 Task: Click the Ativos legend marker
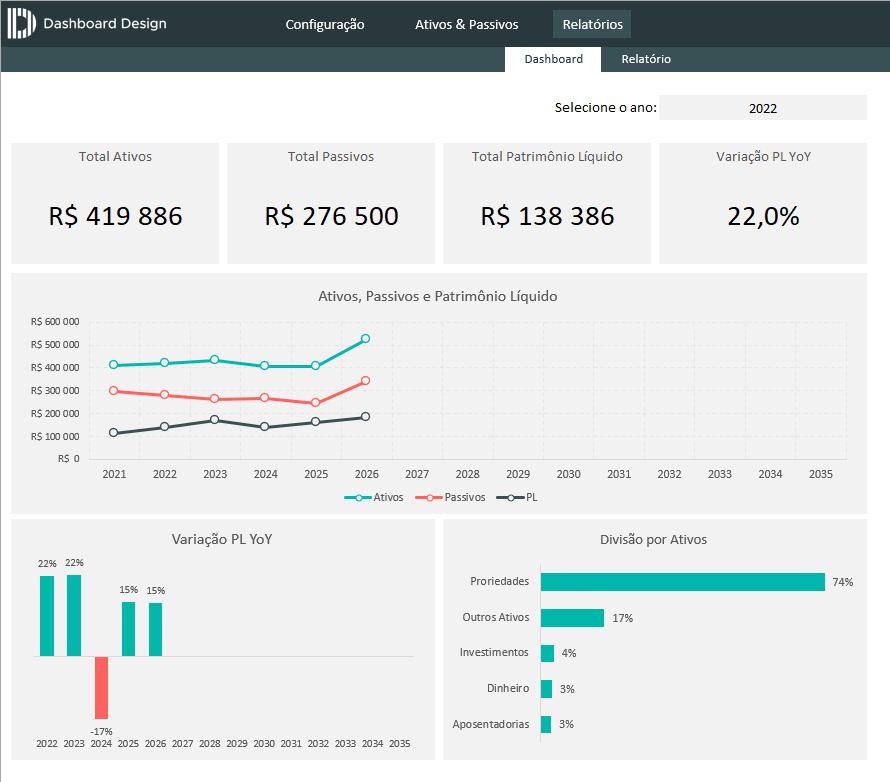[x=357, y=497]
